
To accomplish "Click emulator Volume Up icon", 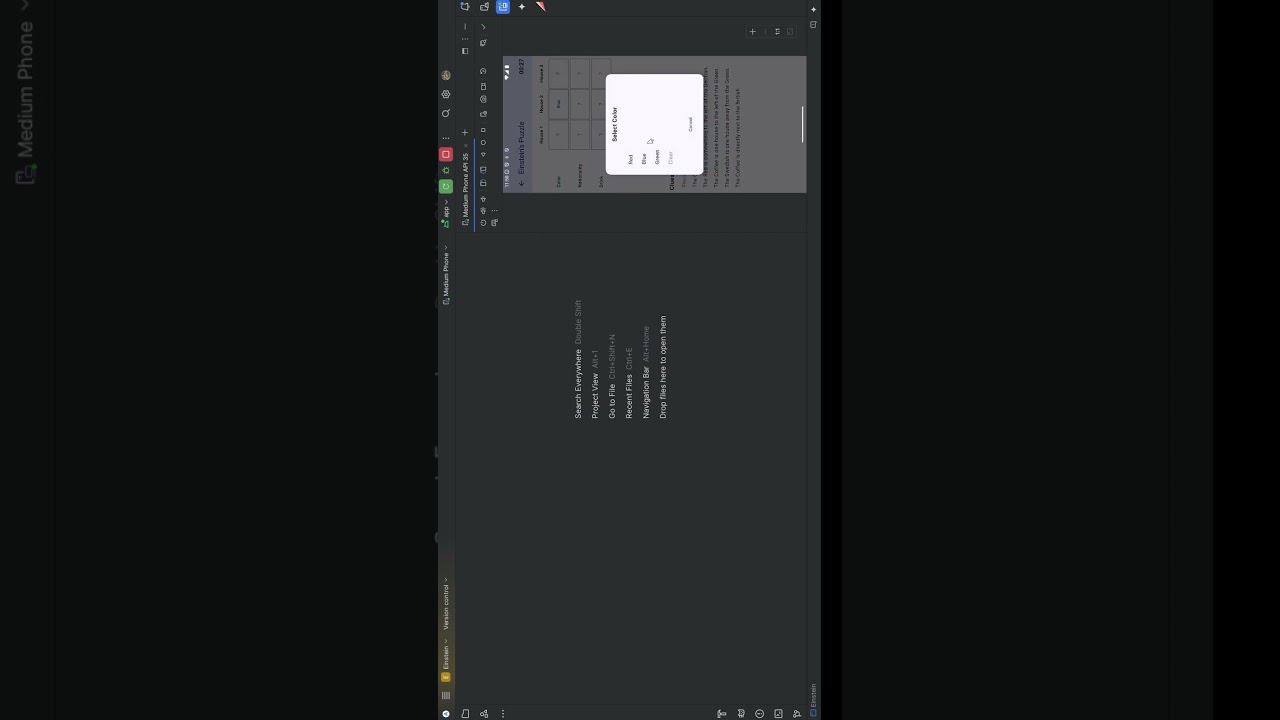I will coord(483,209).
